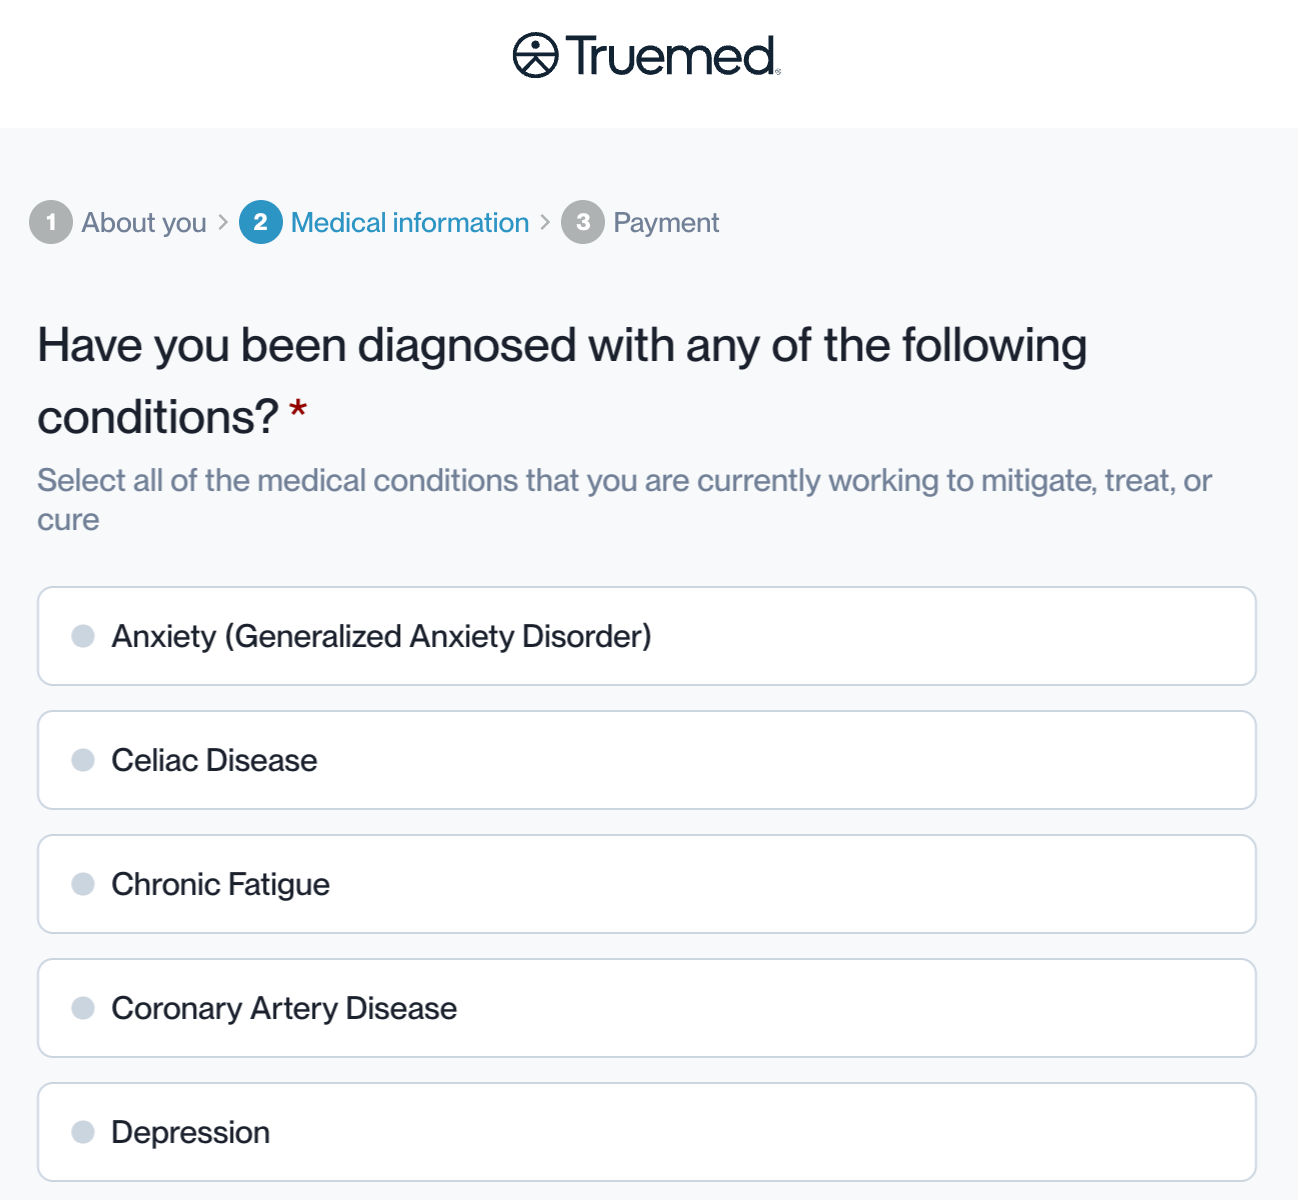Check the Anxiety option's selection dot
The width and height of the screenshot is (1298, 1200).
point(83,636)
